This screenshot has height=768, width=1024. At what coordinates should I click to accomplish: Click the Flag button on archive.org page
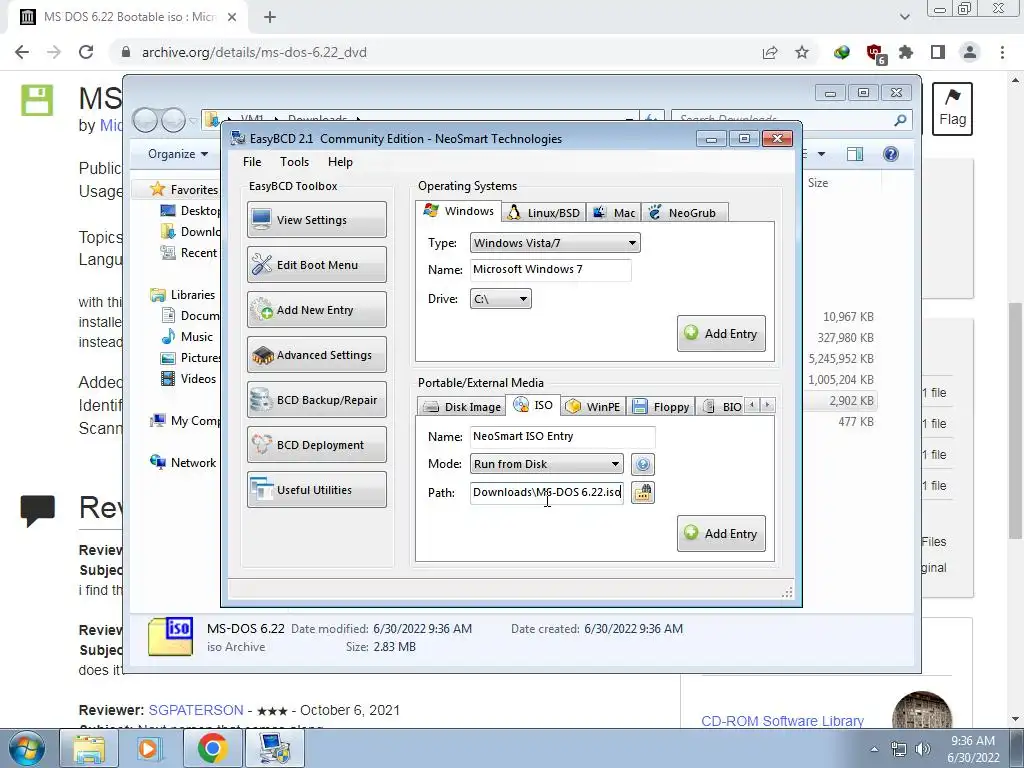pos(952,109)
